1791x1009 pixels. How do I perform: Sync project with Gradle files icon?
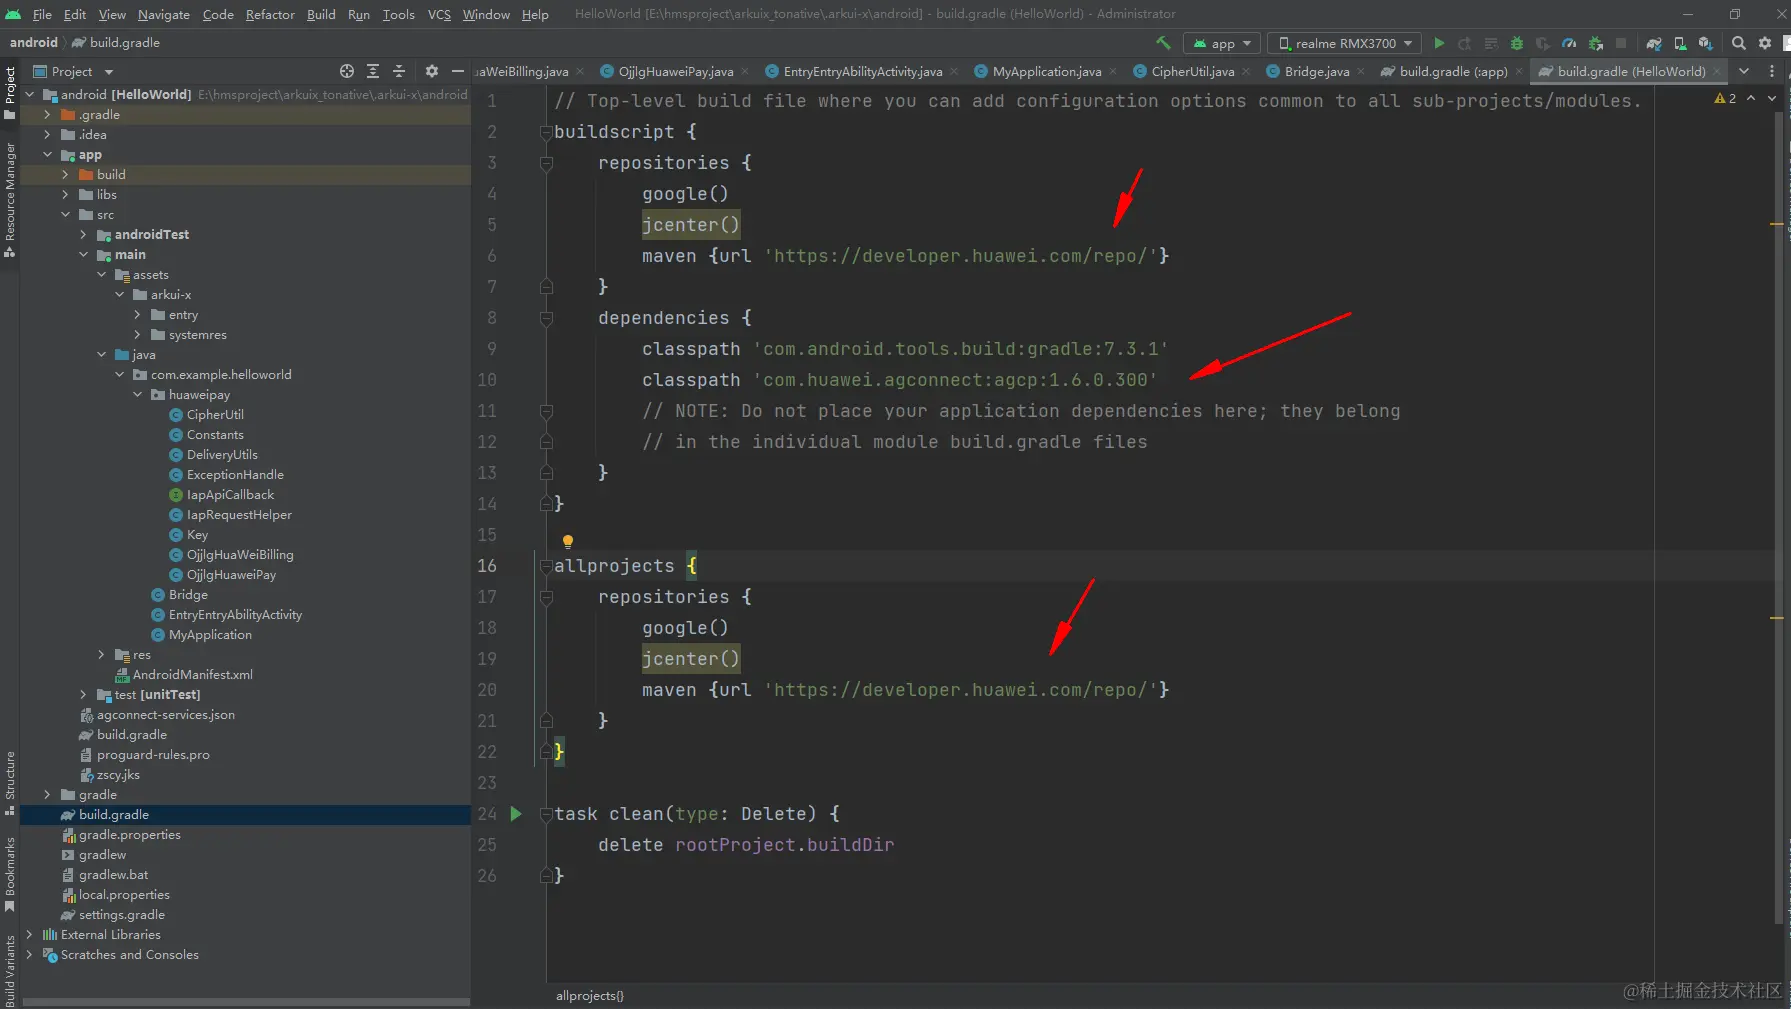tap(1654, 43)
